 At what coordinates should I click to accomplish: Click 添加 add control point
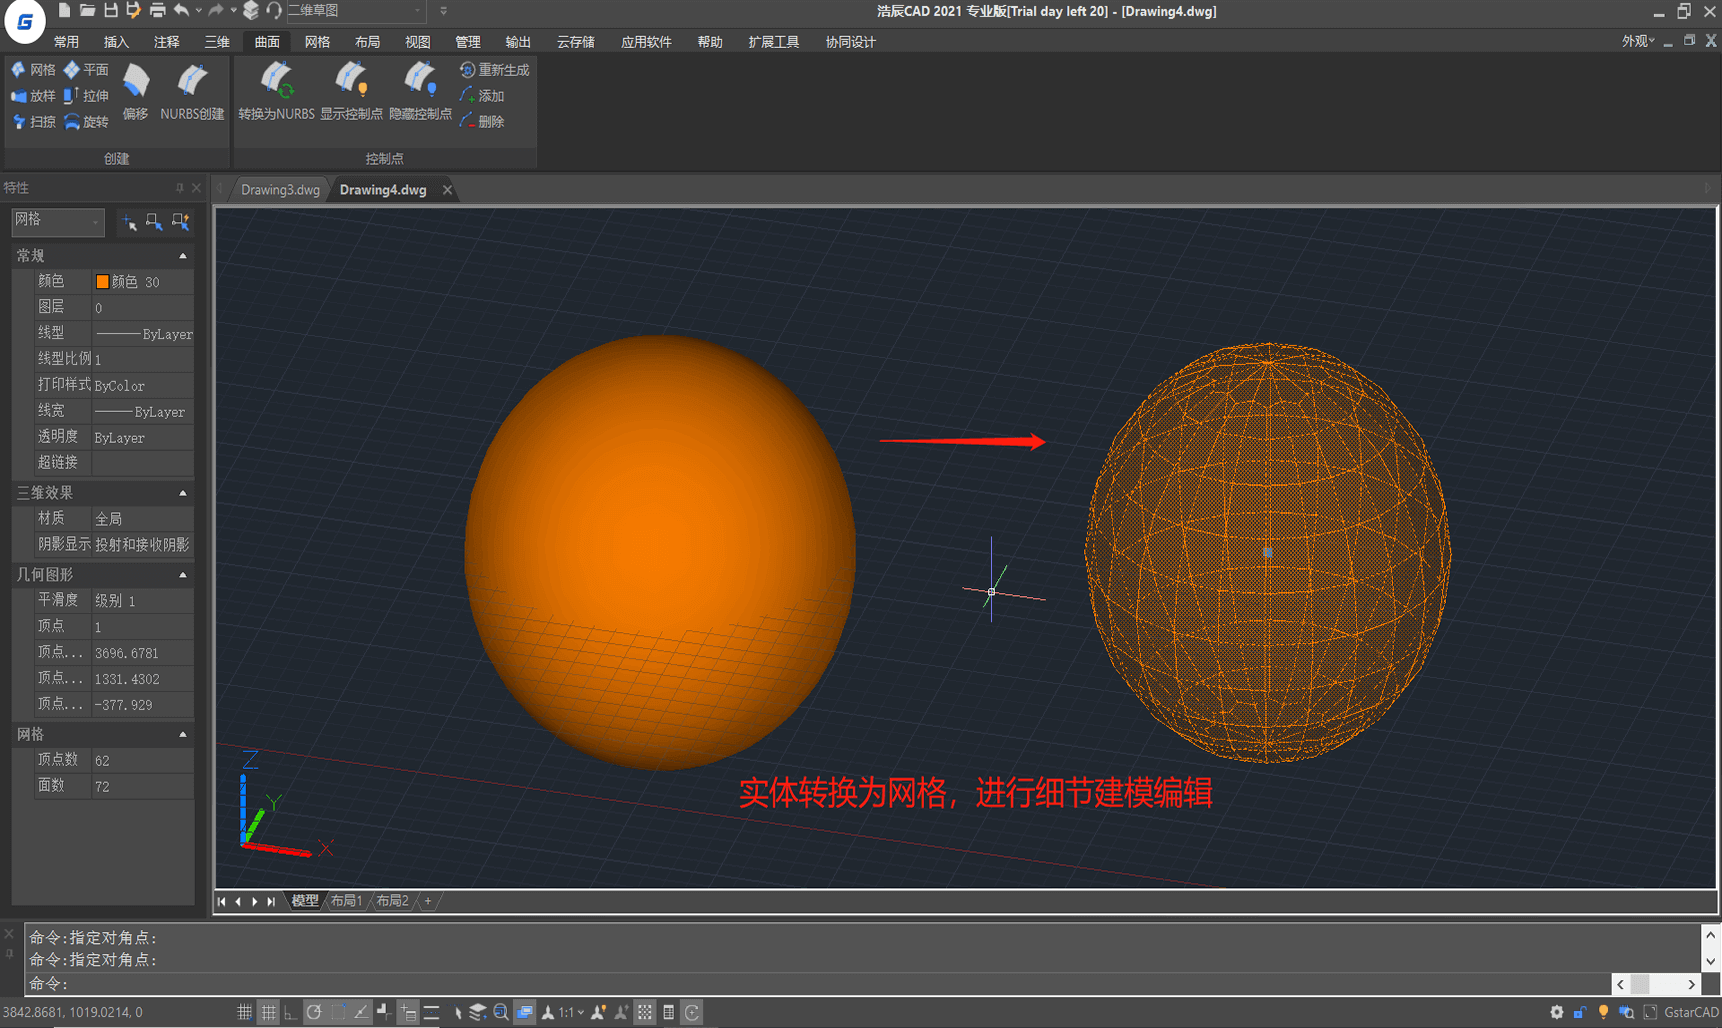[x=482, y=96]
